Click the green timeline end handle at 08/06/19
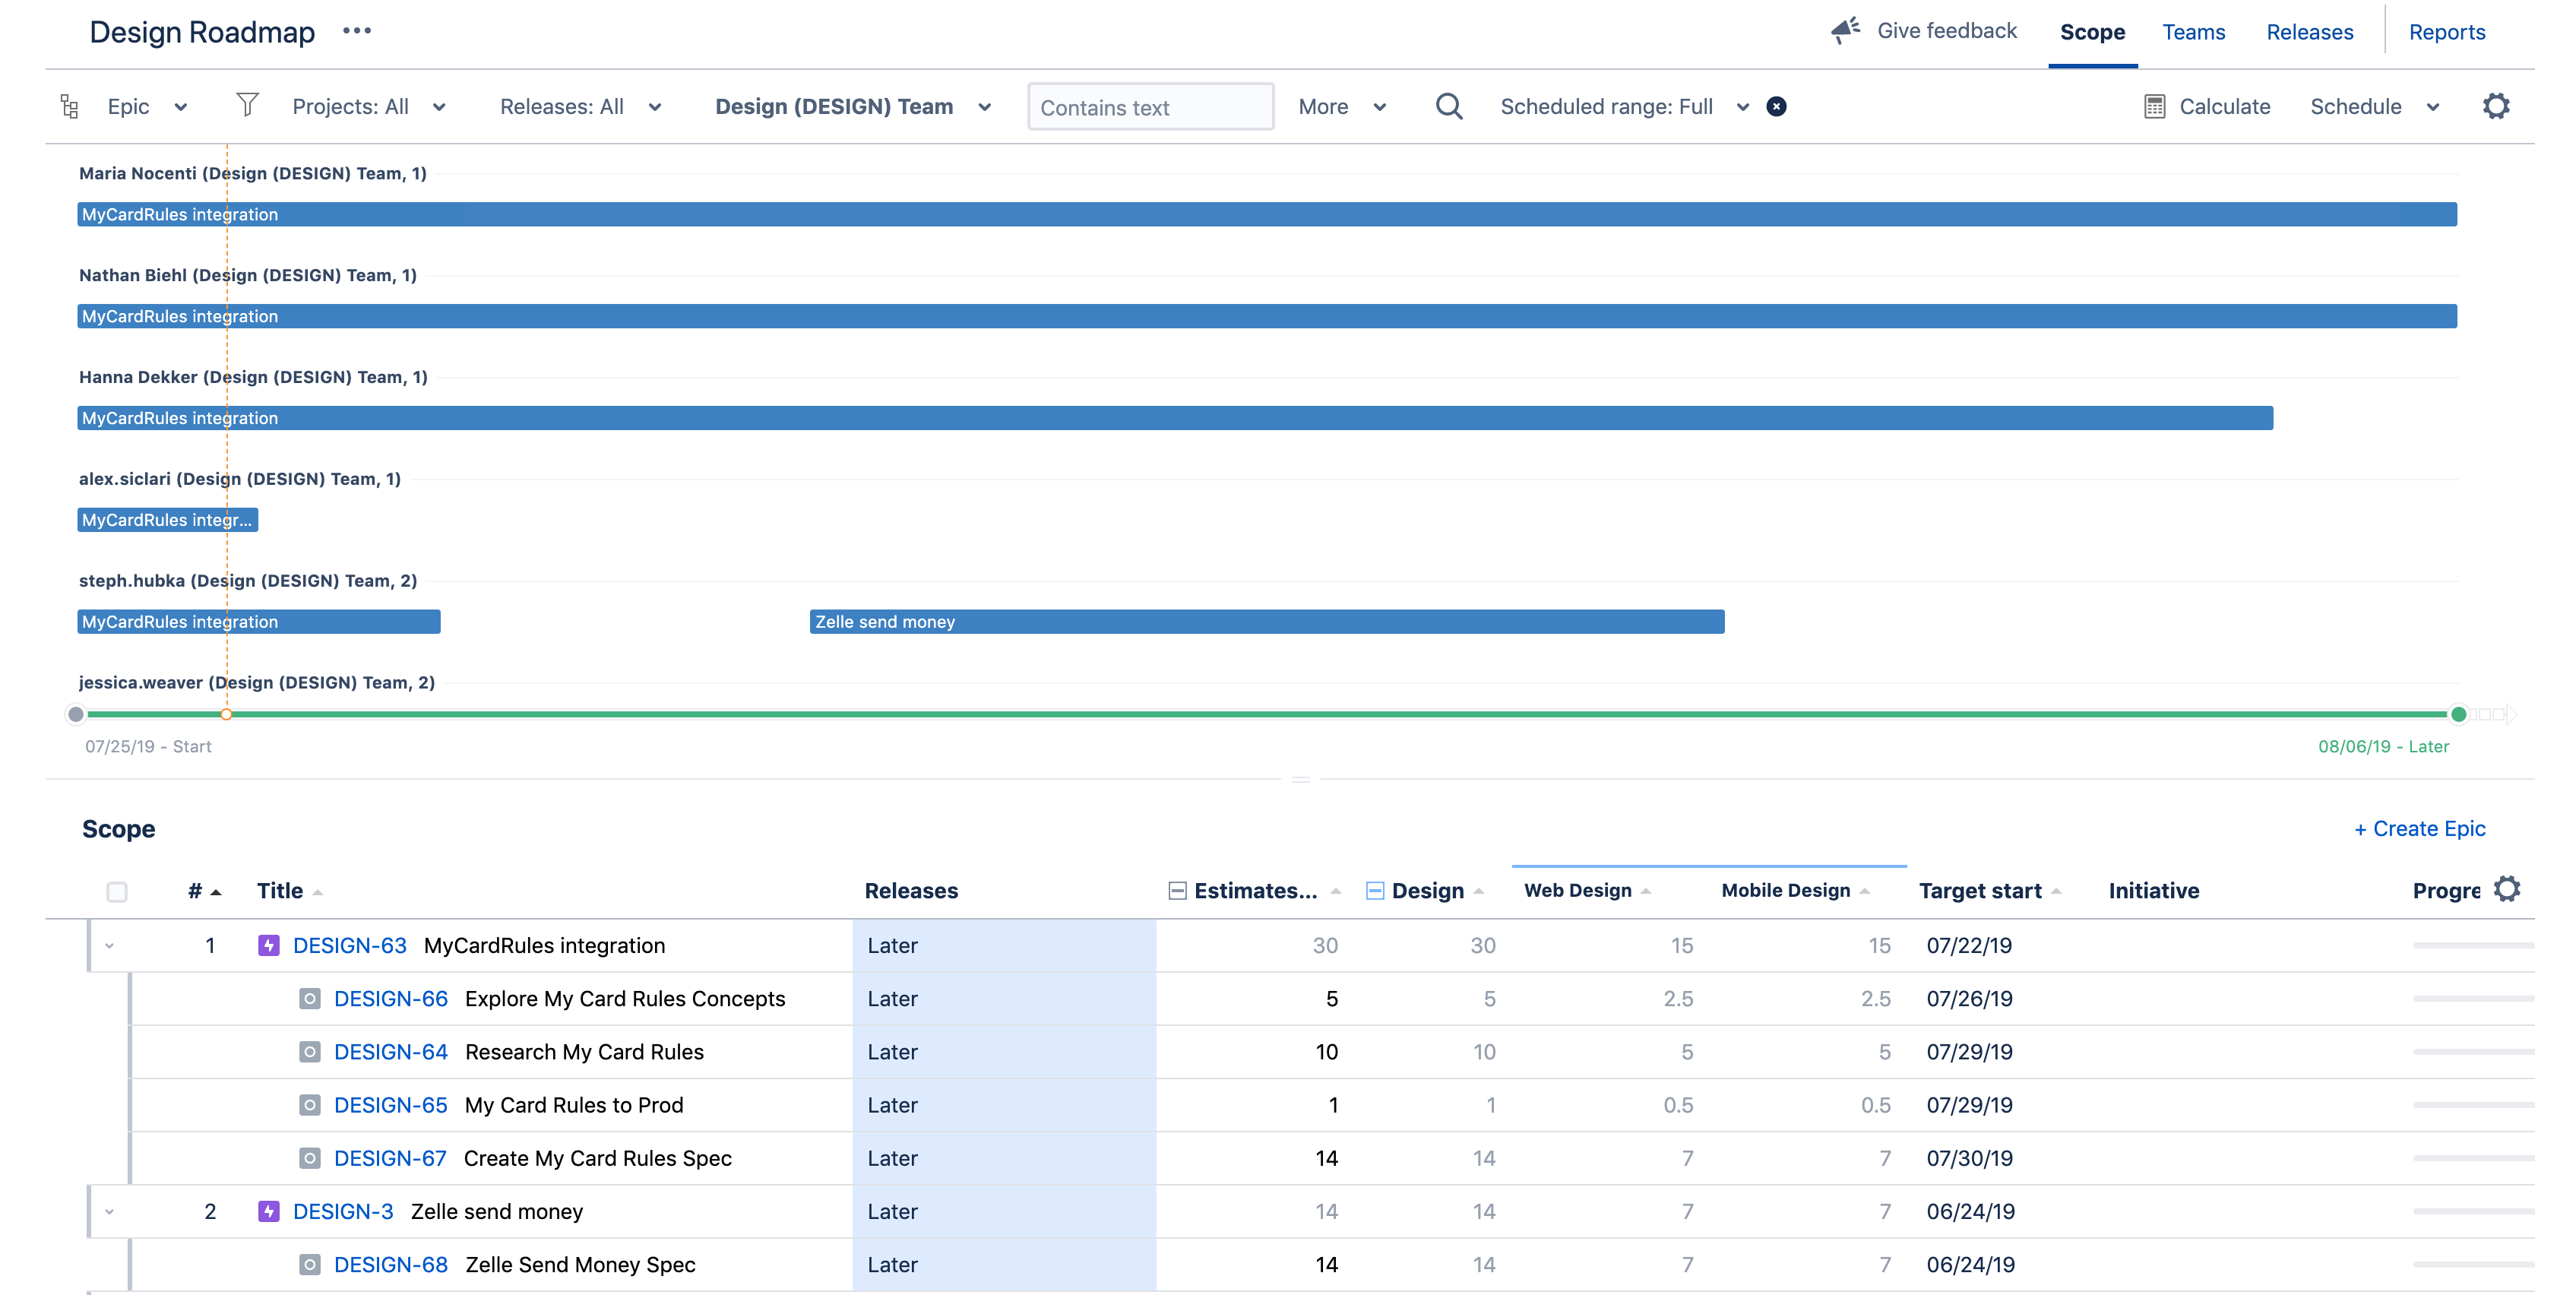Screen dimensions: 2576x1295 [x=2458, y=714]
